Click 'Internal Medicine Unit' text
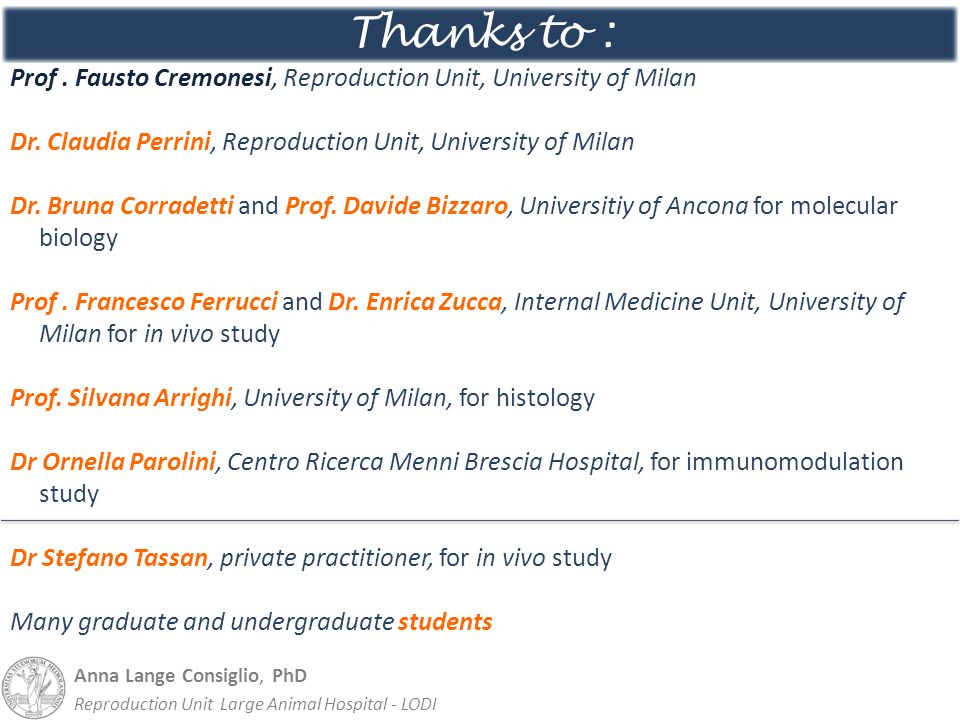 [x=634, y=302]
